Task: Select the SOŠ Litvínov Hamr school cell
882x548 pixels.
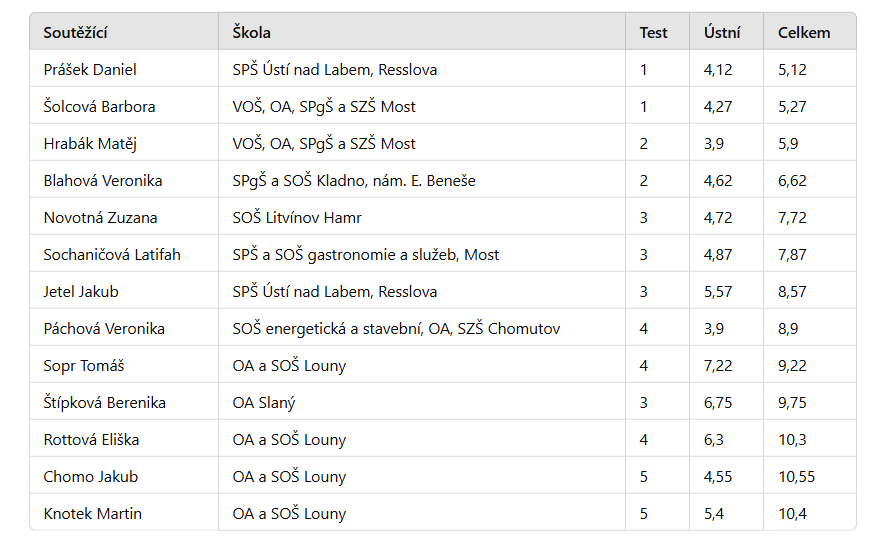Action: [x=422, y=217]
